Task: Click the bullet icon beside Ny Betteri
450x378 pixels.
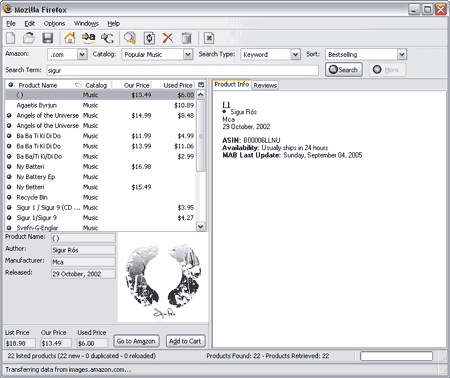Action: (x=9, y=187)
